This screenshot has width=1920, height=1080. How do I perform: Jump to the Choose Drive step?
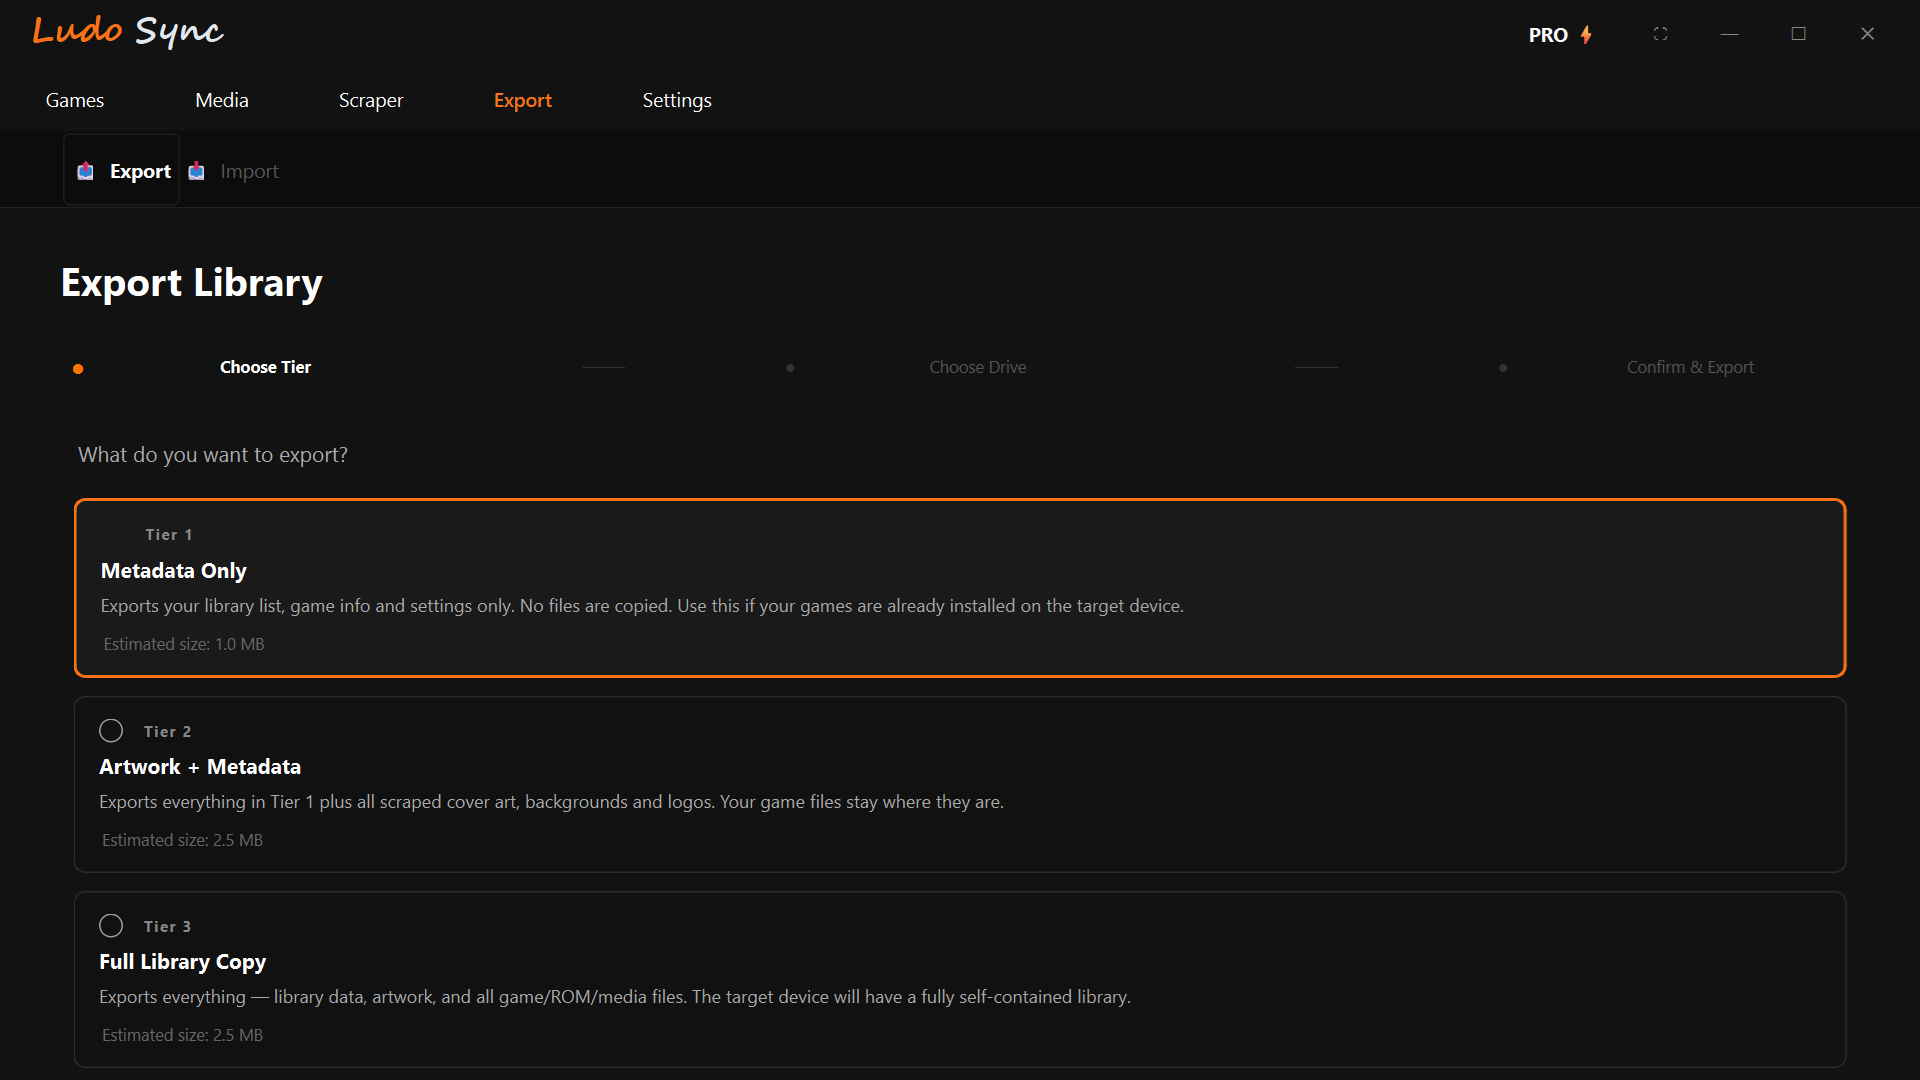click(x=977, y=367)
